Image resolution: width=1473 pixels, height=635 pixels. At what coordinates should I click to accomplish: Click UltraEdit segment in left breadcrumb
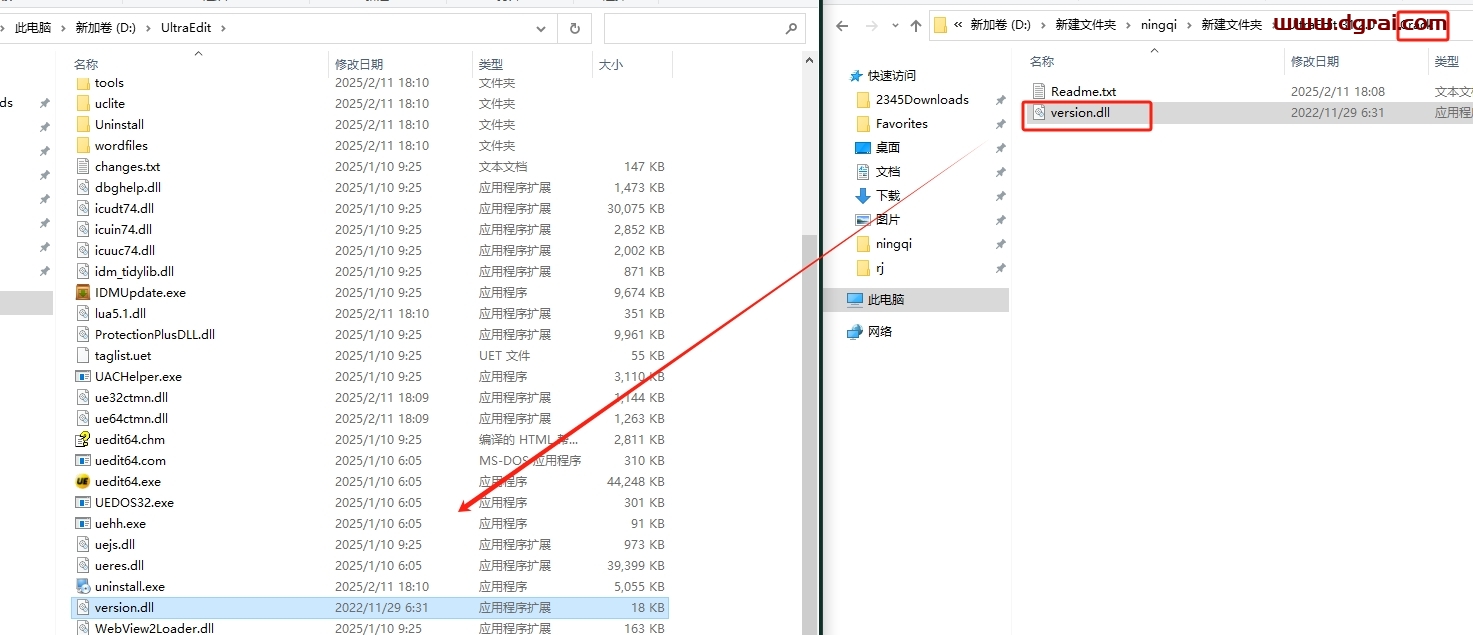click(x=186, y=28)
